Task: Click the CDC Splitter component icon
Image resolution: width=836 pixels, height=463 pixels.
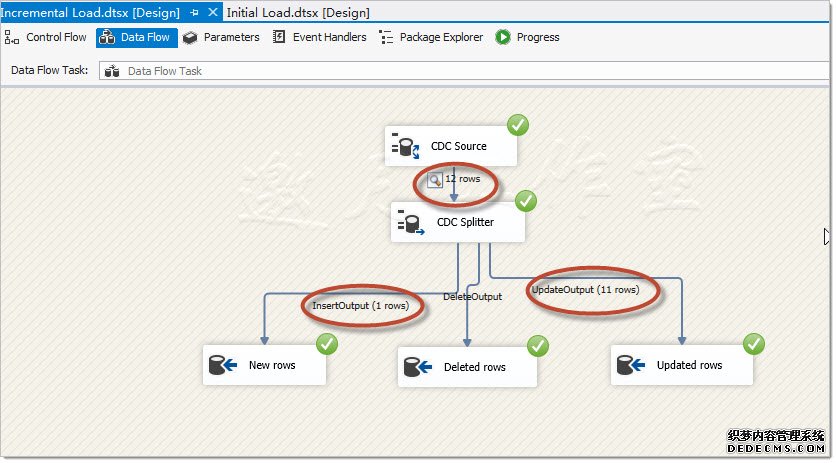Action: [408, 222]
